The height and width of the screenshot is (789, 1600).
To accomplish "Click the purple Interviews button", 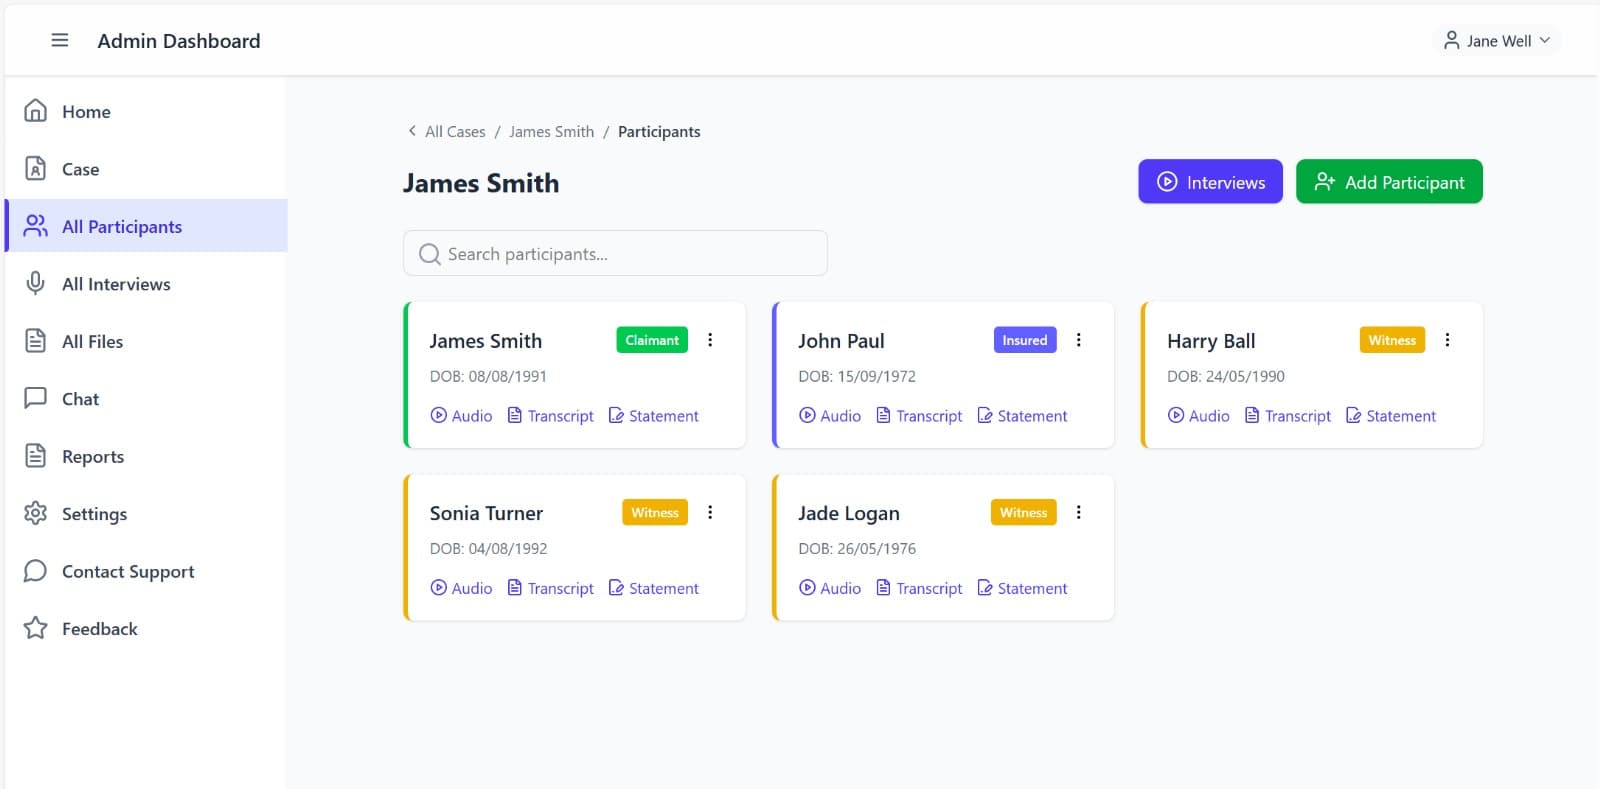I will pyautogui.click(x=1210, y=182).
